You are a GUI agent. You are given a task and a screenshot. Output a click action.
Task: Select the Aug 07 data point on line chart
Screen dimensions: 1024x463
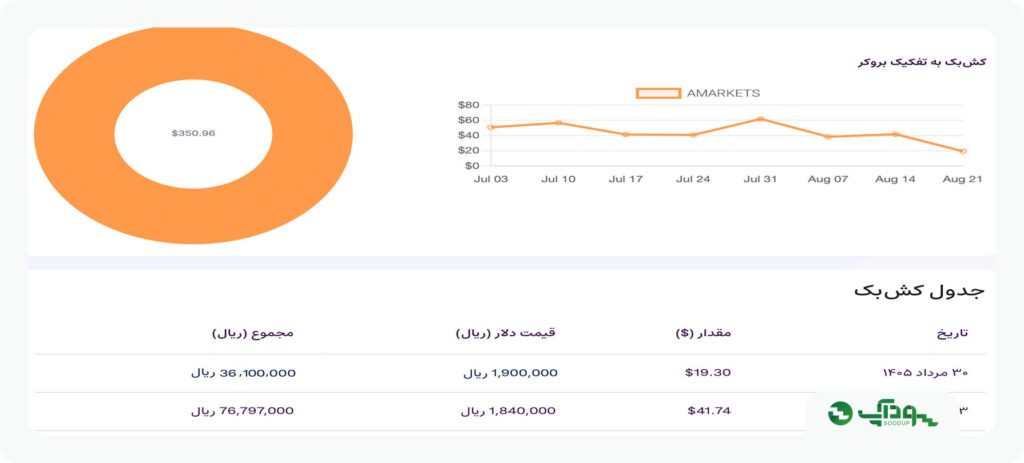click(828, 136)
